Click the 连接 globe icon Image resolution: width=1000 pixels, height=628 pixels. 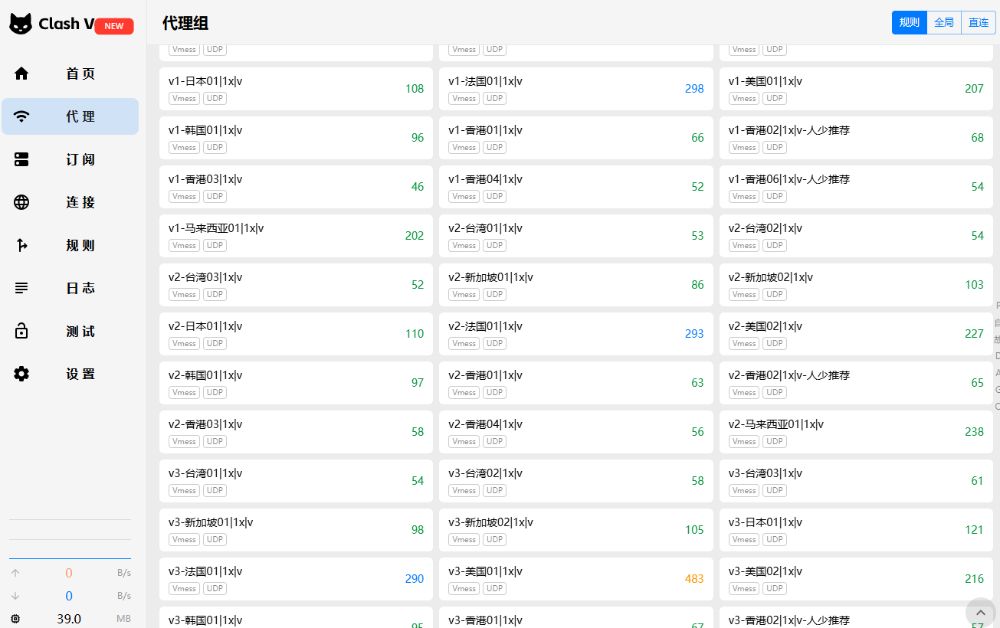click(x=21, y=202)
